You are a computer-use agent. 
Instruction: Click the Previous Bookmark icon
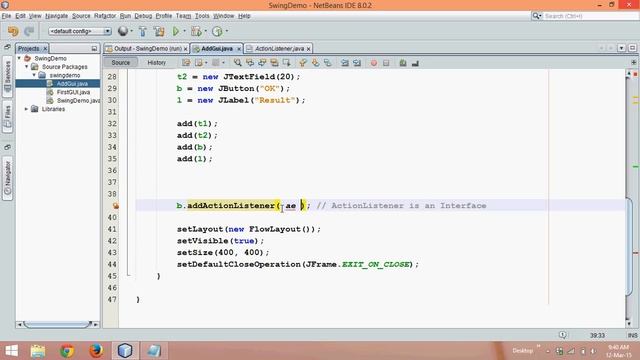coord(302,63)
